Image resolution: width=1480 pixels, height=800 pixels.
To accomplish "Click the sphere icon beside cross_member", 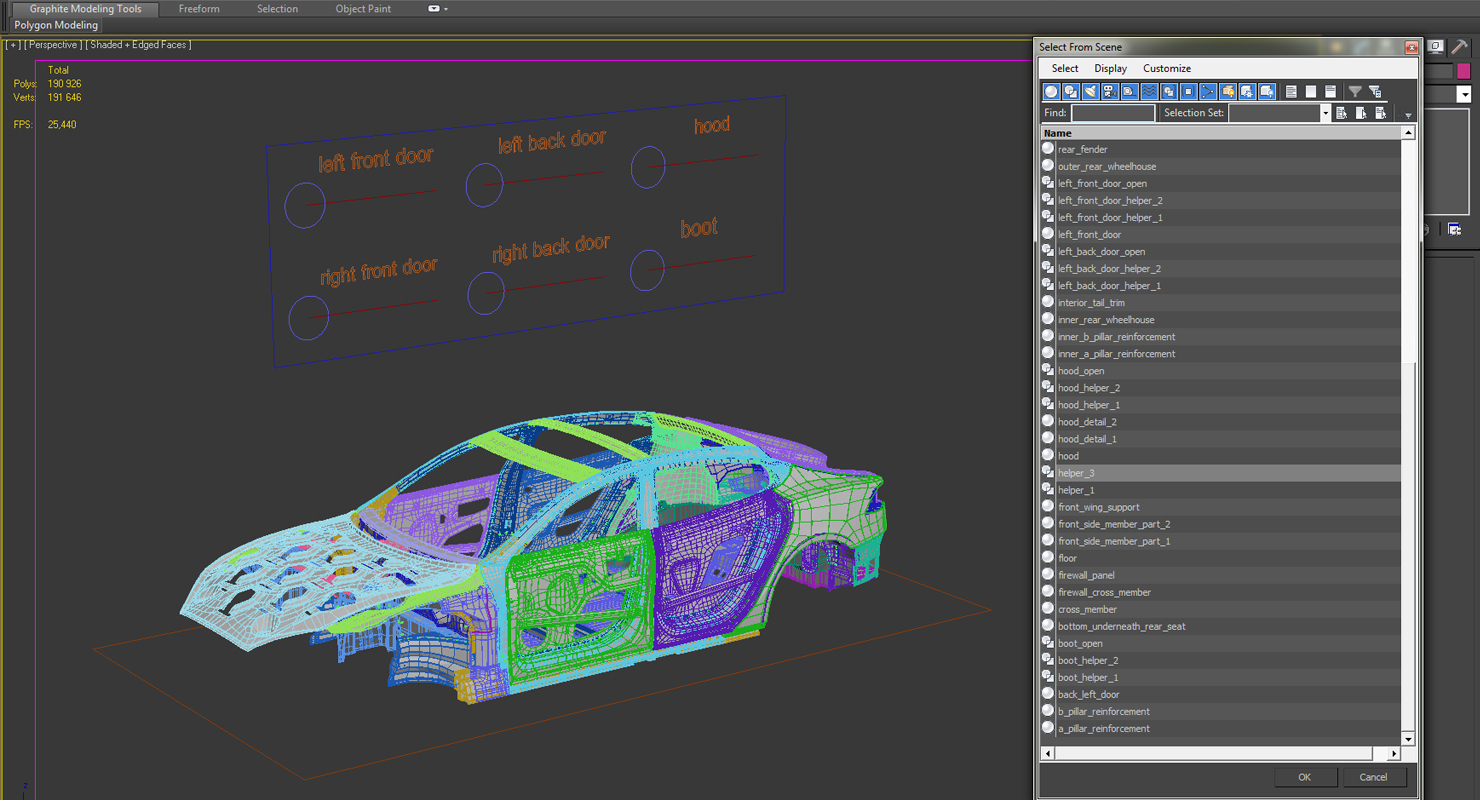I will pyautogui.click(x=1048, y=608).
